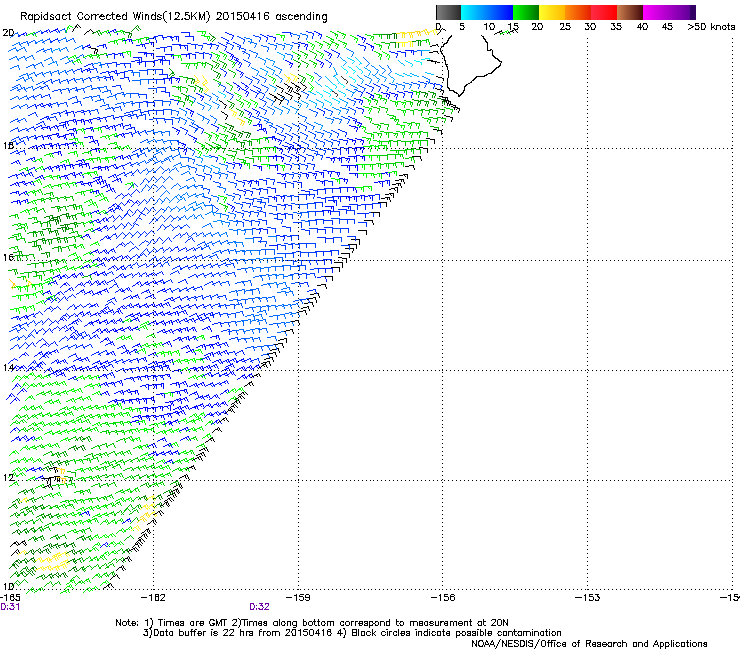Image resolution: width=740 pixels, height=650 pixels.
Task: Click the chart title 'Rapidscat Corrected Winds'
Action: pyautogui.click(x=91, y=16)
